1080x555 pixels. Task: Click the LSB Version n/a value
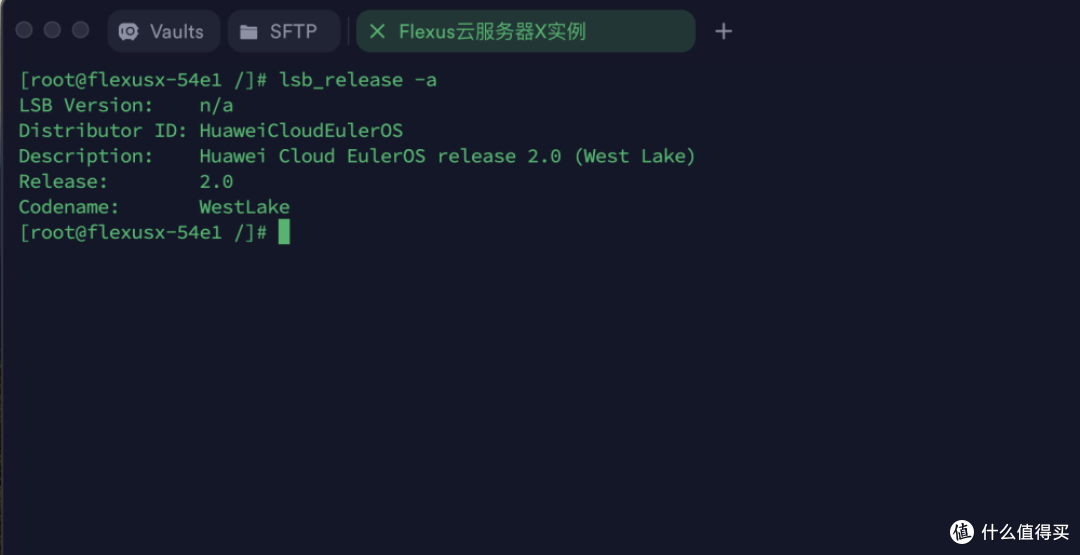pos(216,105)
